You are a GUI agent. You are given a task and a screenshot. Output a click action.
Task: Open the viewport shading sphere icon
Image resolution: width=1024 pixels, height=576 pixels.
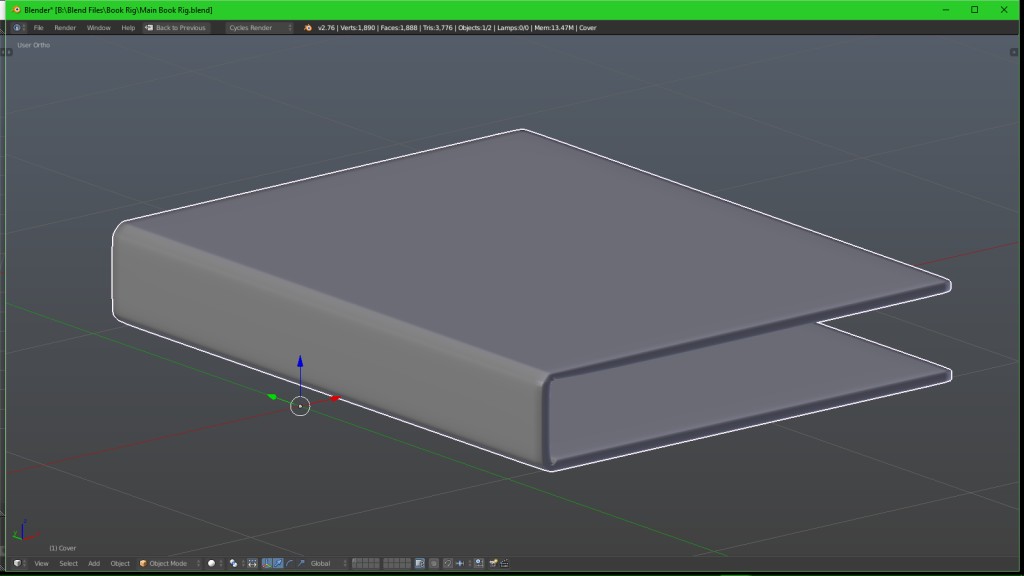tap(211, 563)
